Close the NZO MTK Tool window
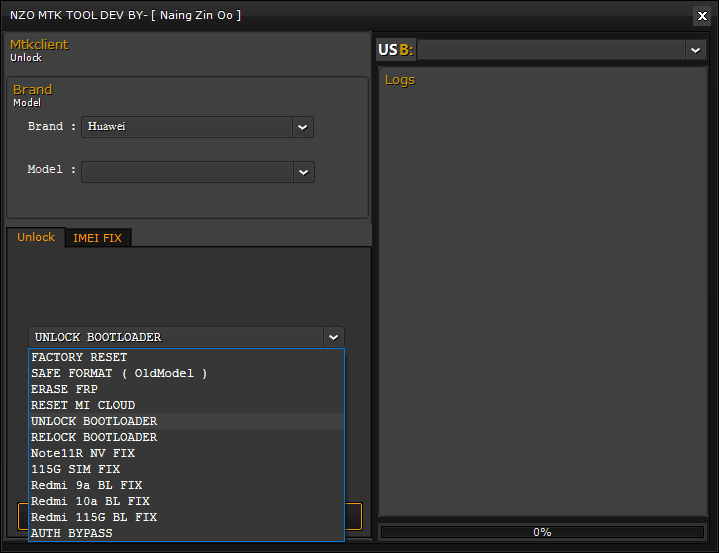The height and width of the screenshot is (553, 719). pos(702,15)
